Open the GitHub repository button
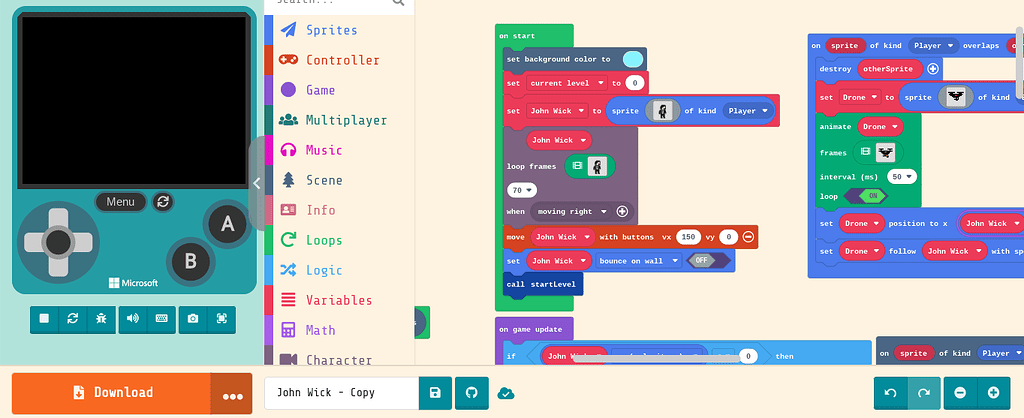The image size is (1024, 418). 472,393
